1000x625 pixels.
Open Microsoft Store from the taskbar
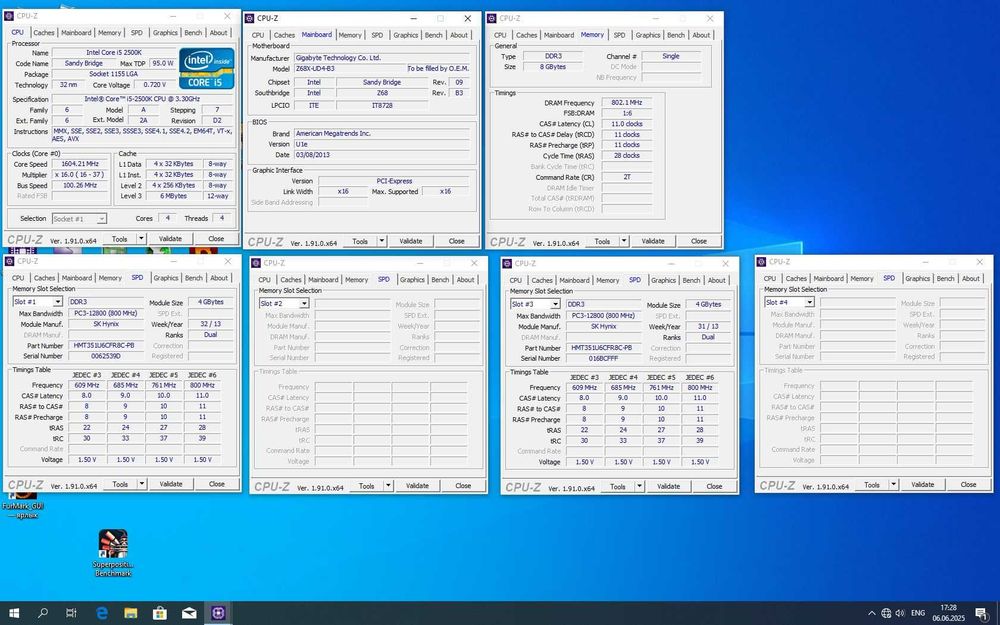159,613
